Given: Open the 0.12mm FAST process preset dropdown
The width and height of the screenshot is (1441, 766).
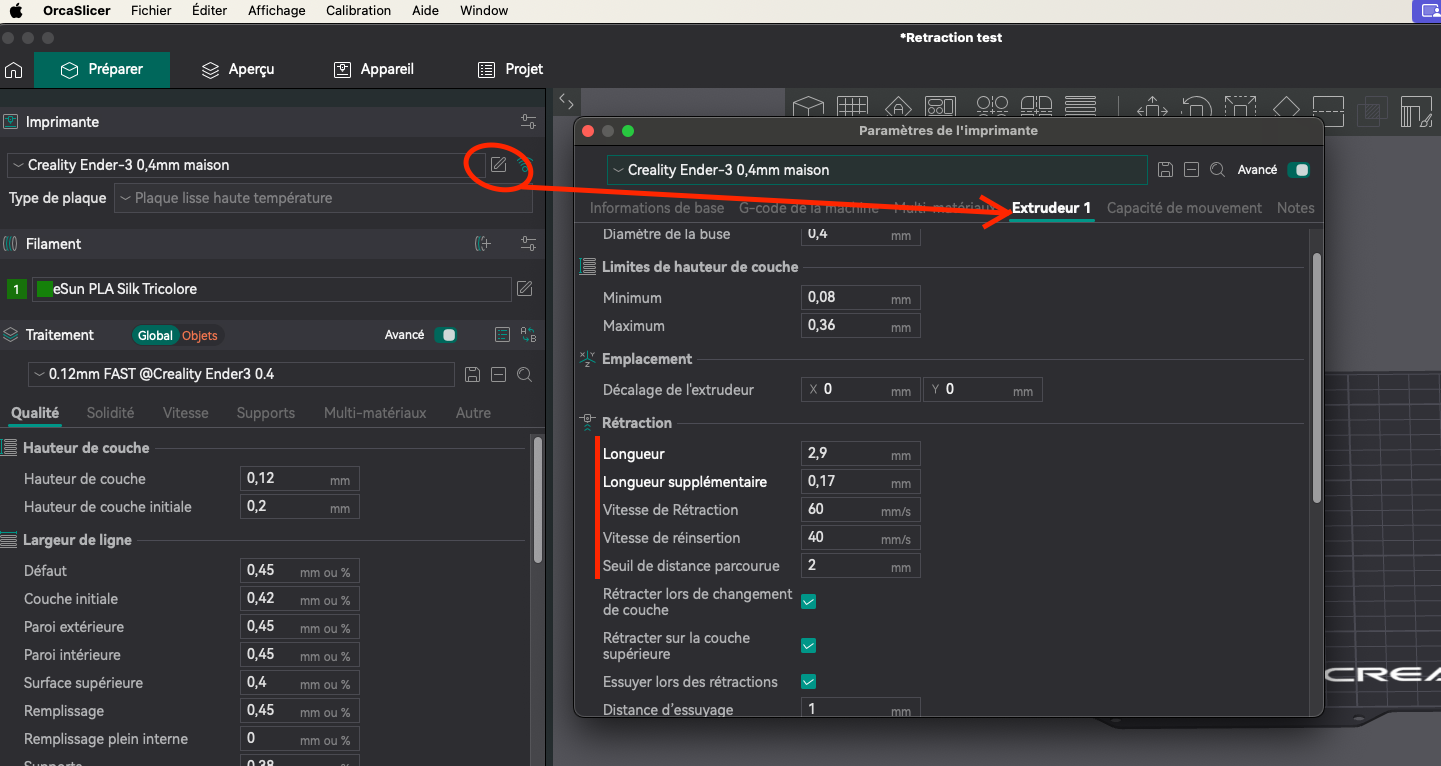Looking at the screenshot, I should tap(242, 374).
